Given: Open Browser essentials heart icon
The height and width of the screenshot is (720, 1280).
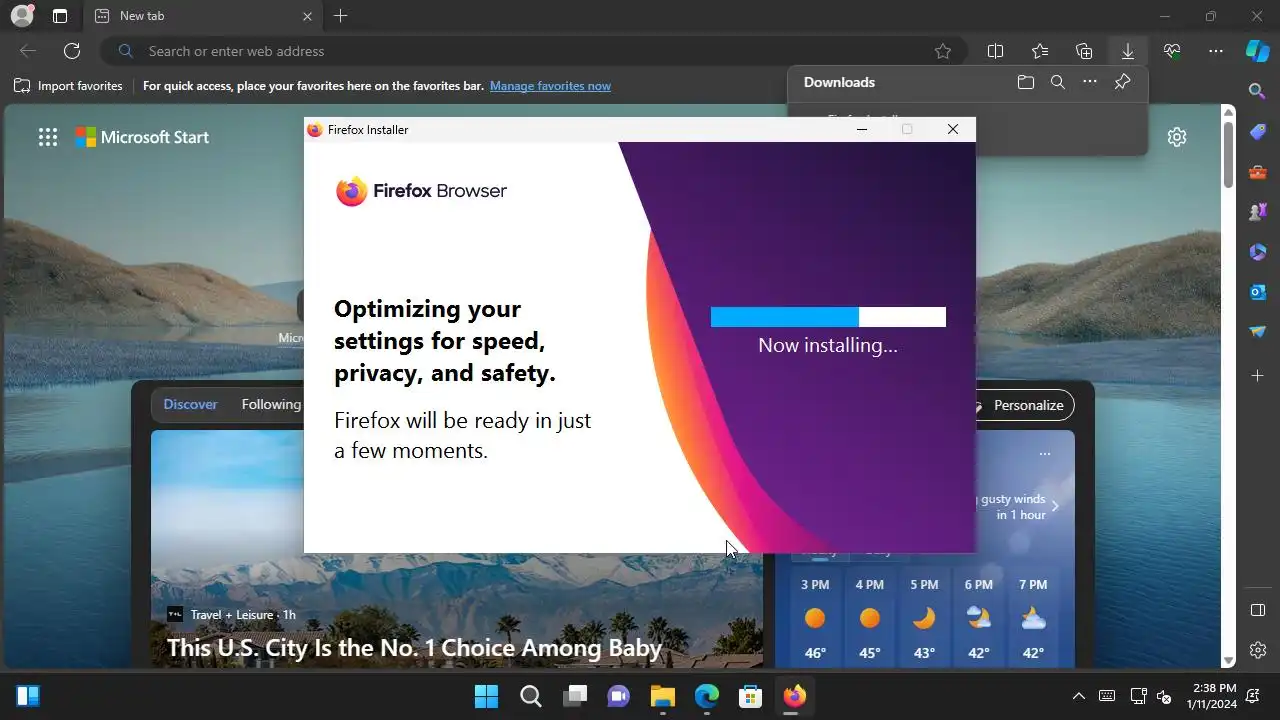Looking at the screenshot, I should [1172, 51].
